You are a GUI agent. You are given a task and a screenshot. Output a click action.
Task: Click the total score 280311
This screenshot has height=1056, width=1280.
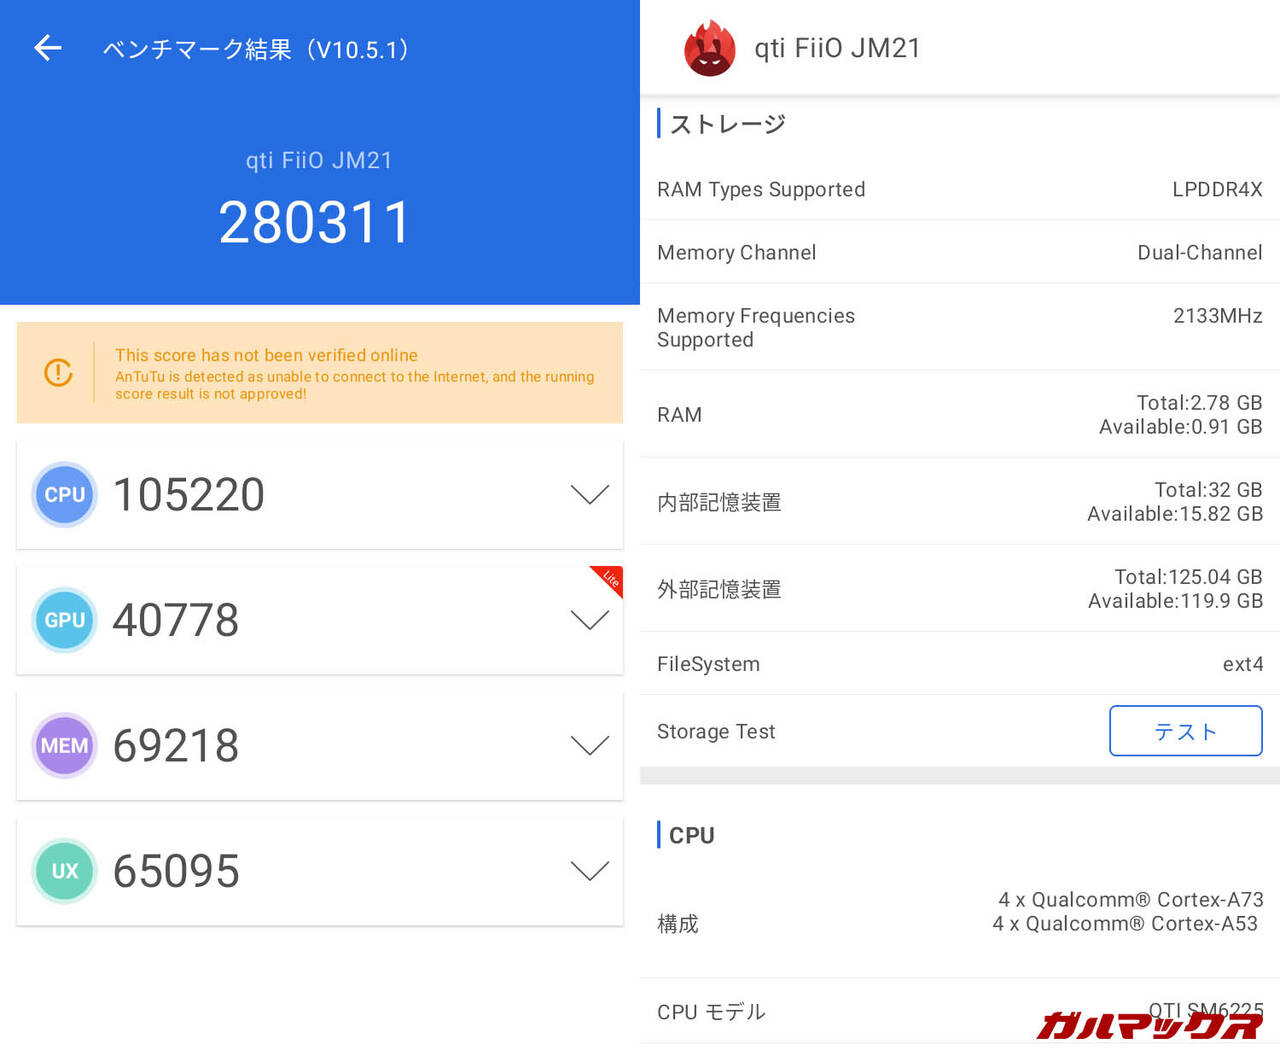317,221
